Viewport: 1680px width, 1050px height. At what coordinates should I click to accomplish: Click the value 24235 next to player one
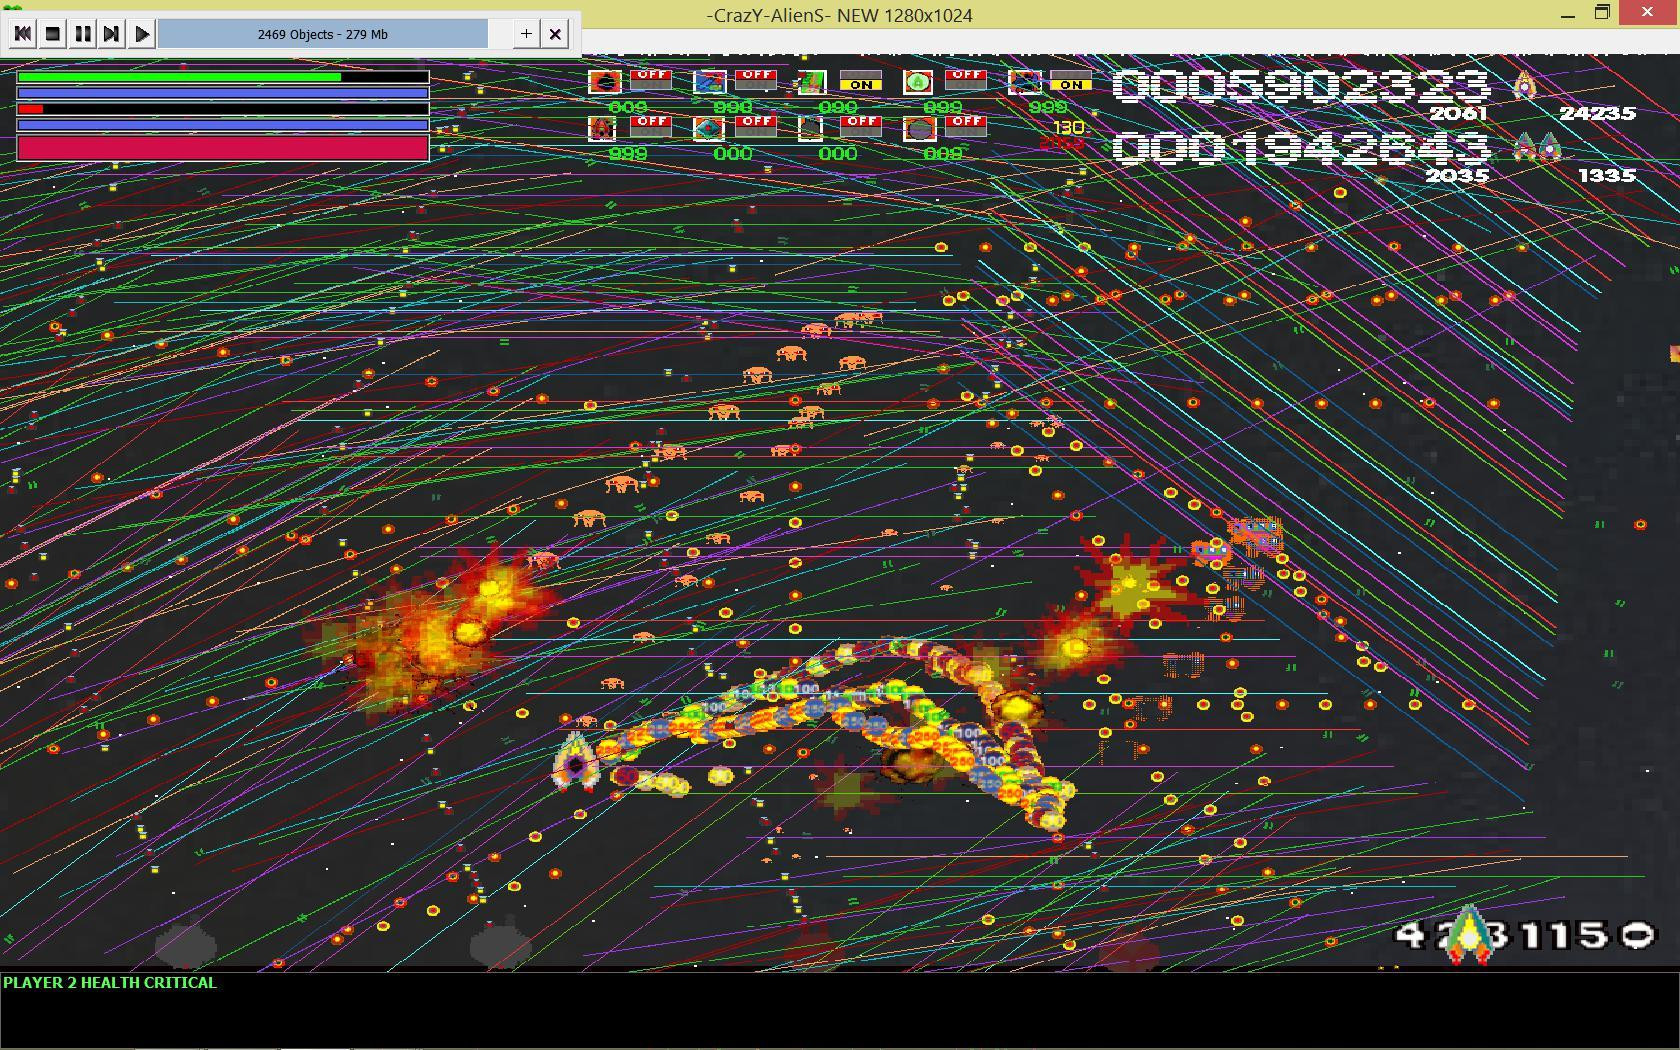pyautogui.click(x=1597, y=114)
